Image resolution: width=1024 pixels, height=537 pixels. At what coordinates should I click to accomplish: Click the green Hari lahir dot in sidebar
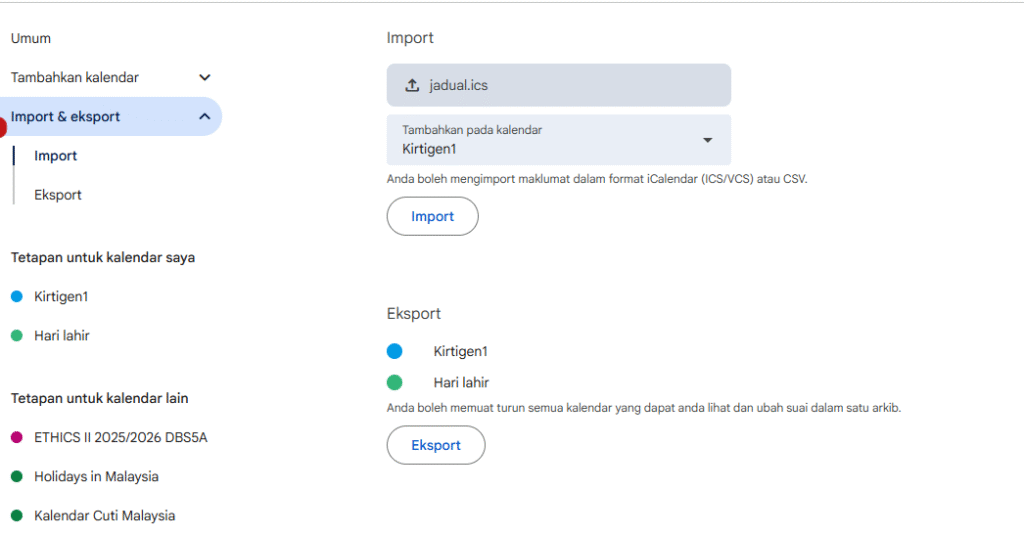tap(17, 336)
